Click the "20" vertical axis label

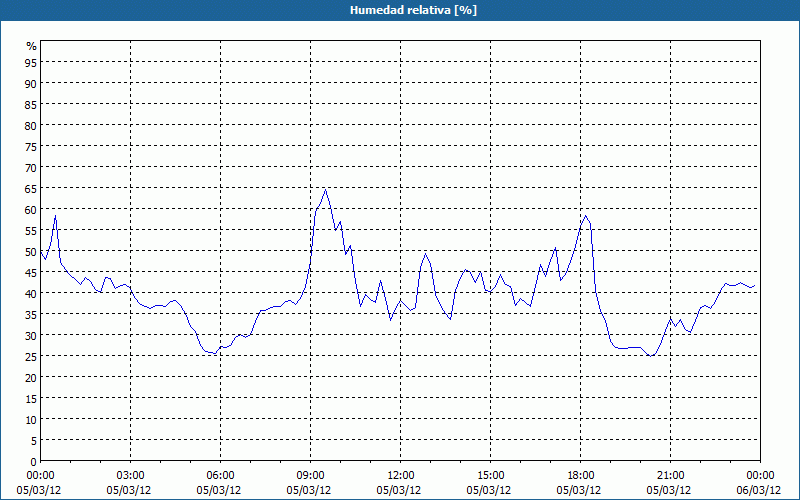click(x=31, y=378)
